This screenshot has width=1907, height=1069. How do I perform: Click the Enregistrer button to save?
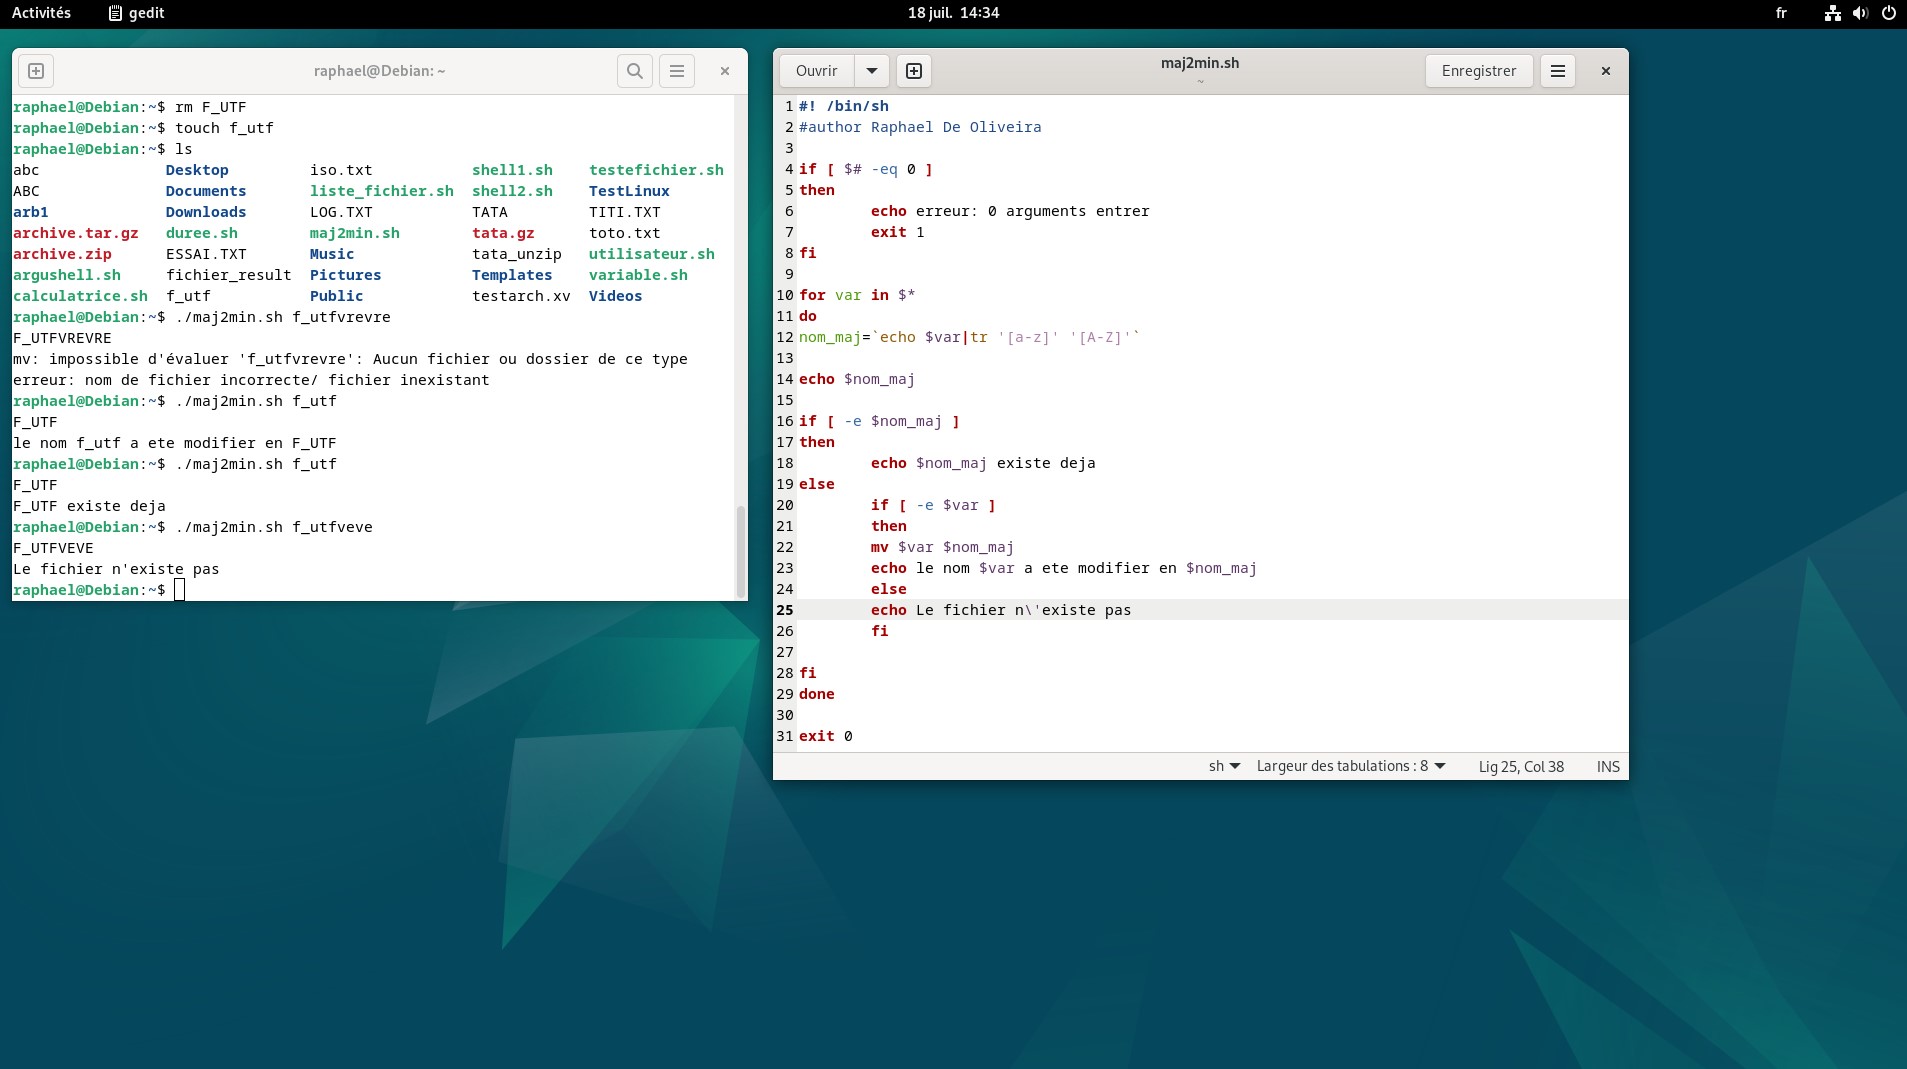(x=1478, y=71)
